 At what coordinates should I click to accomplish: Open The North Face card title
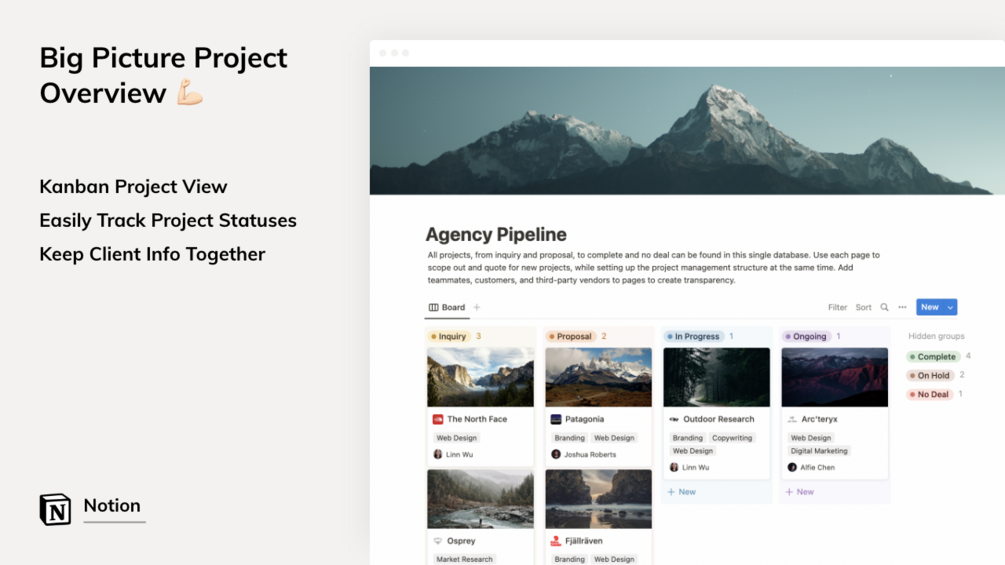tap(477, 419)
